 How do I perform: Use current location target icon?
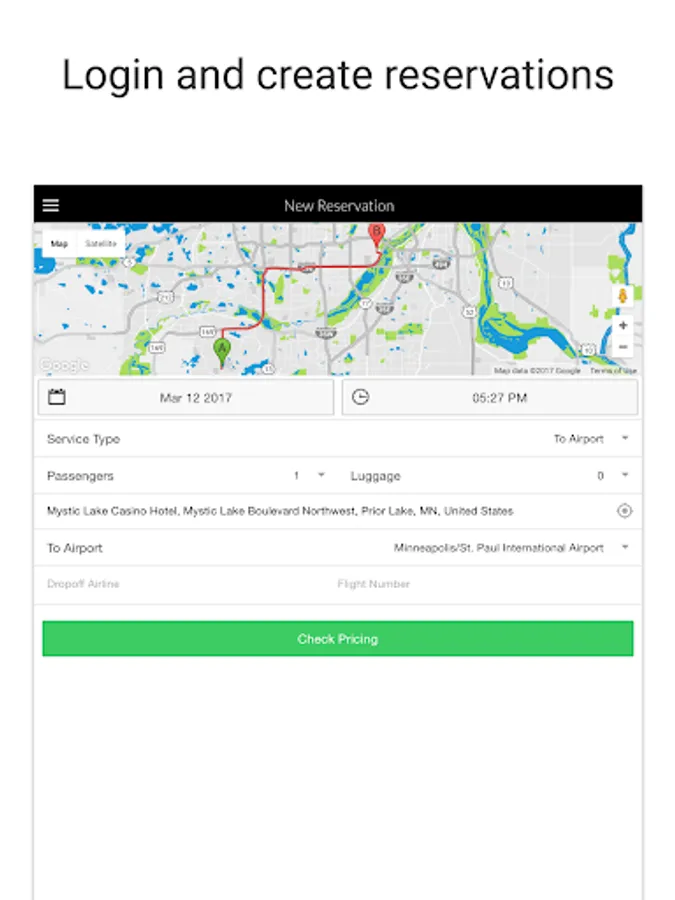click(x=624, y=510)
